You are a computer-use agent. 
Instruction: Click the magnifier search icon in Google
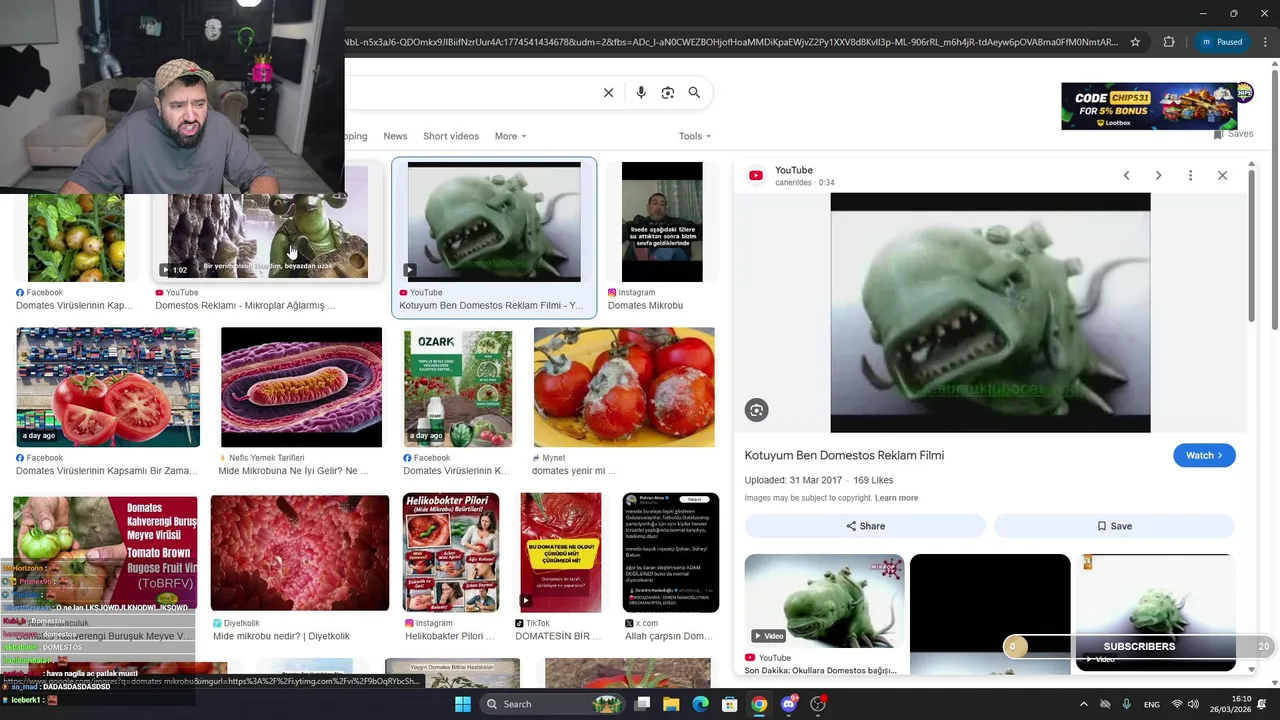(694, 93)
